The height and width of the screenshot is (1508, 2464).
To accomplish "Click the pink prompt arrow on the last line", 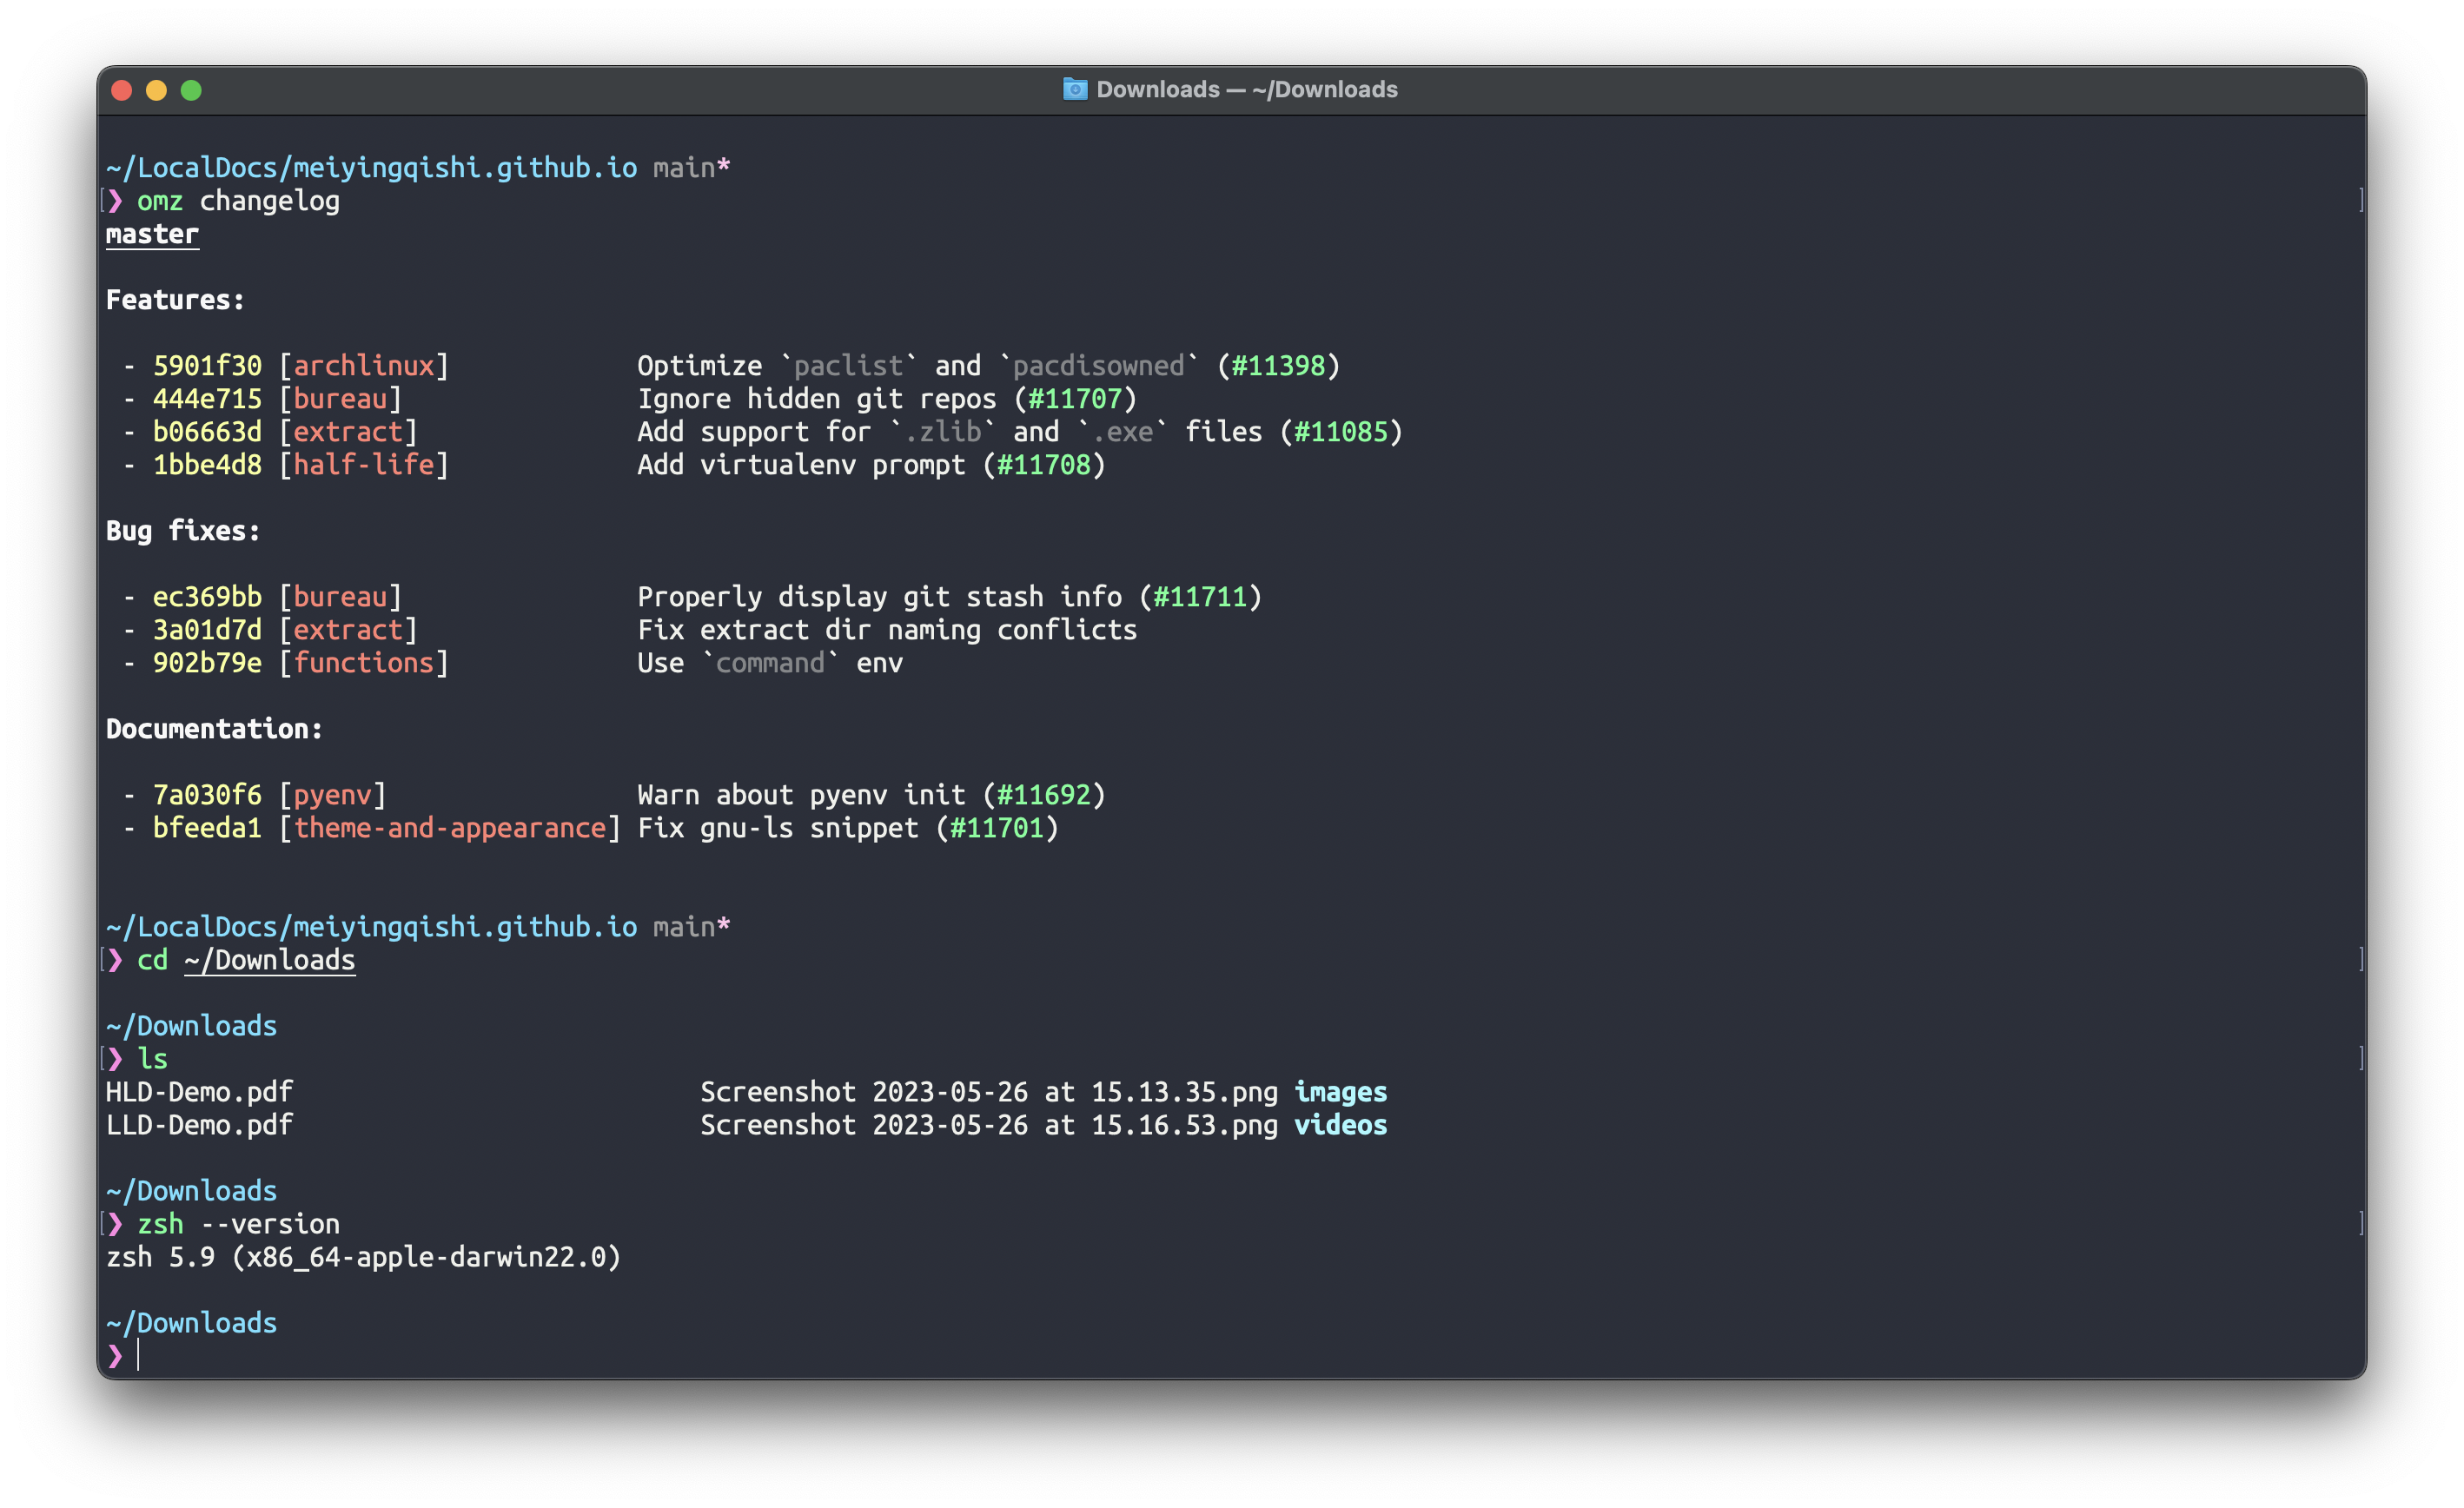I will (x=115, y=1356).
